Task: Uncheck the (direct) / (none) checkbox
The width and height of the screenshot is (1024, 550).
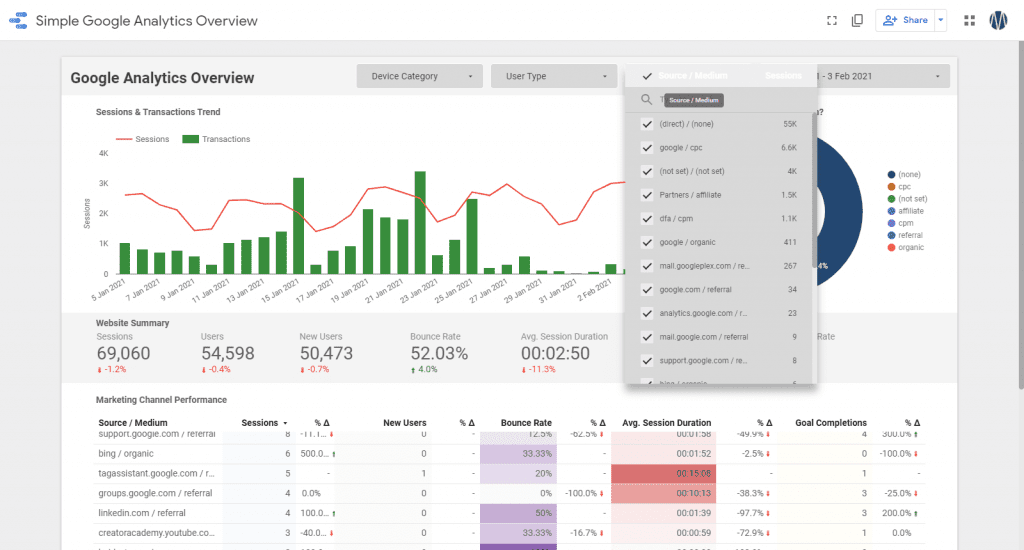Action: tap(647, 124)
